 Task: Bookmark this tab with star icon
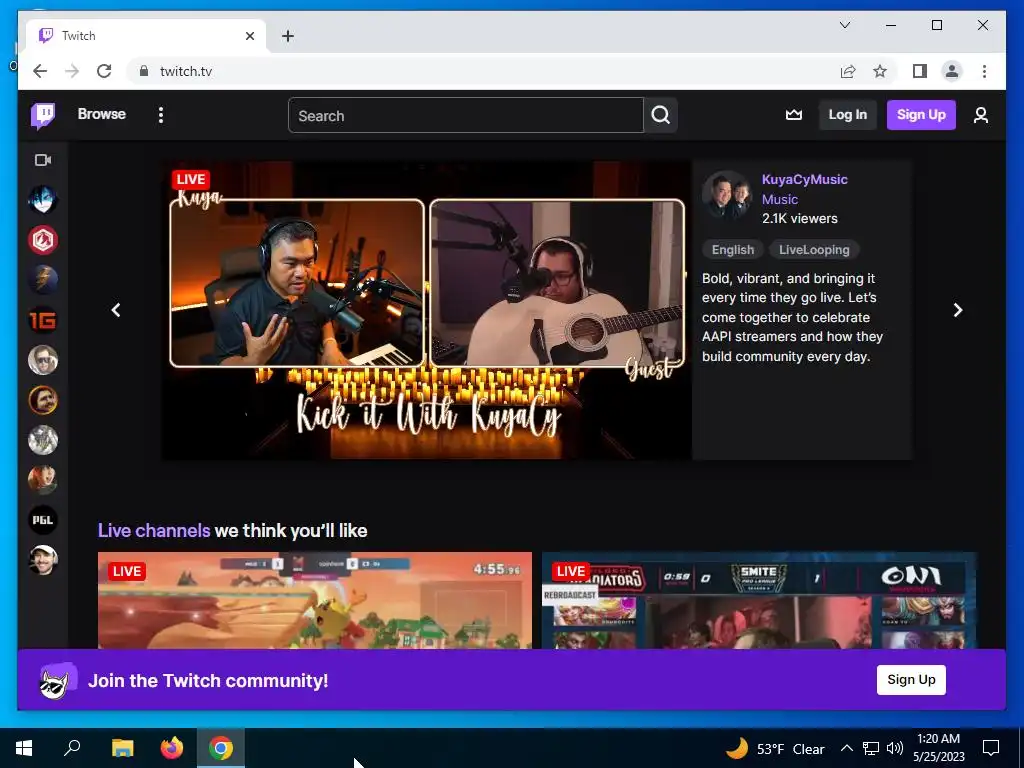880,71
